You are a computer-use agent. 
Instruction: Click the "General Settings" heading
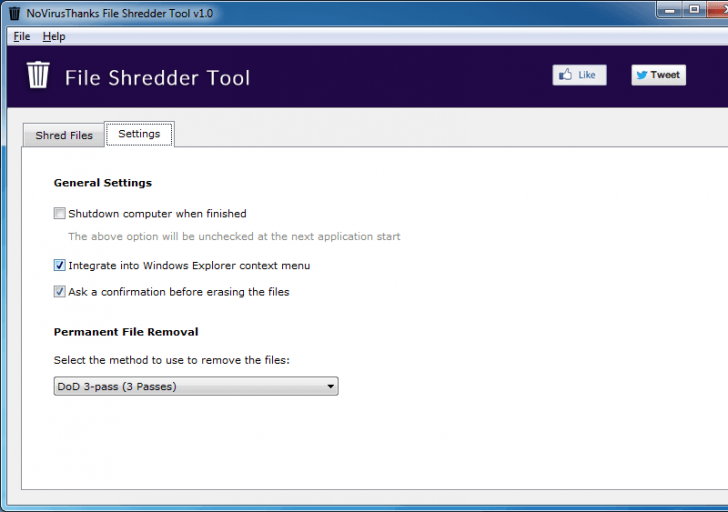tap(103, 182)
